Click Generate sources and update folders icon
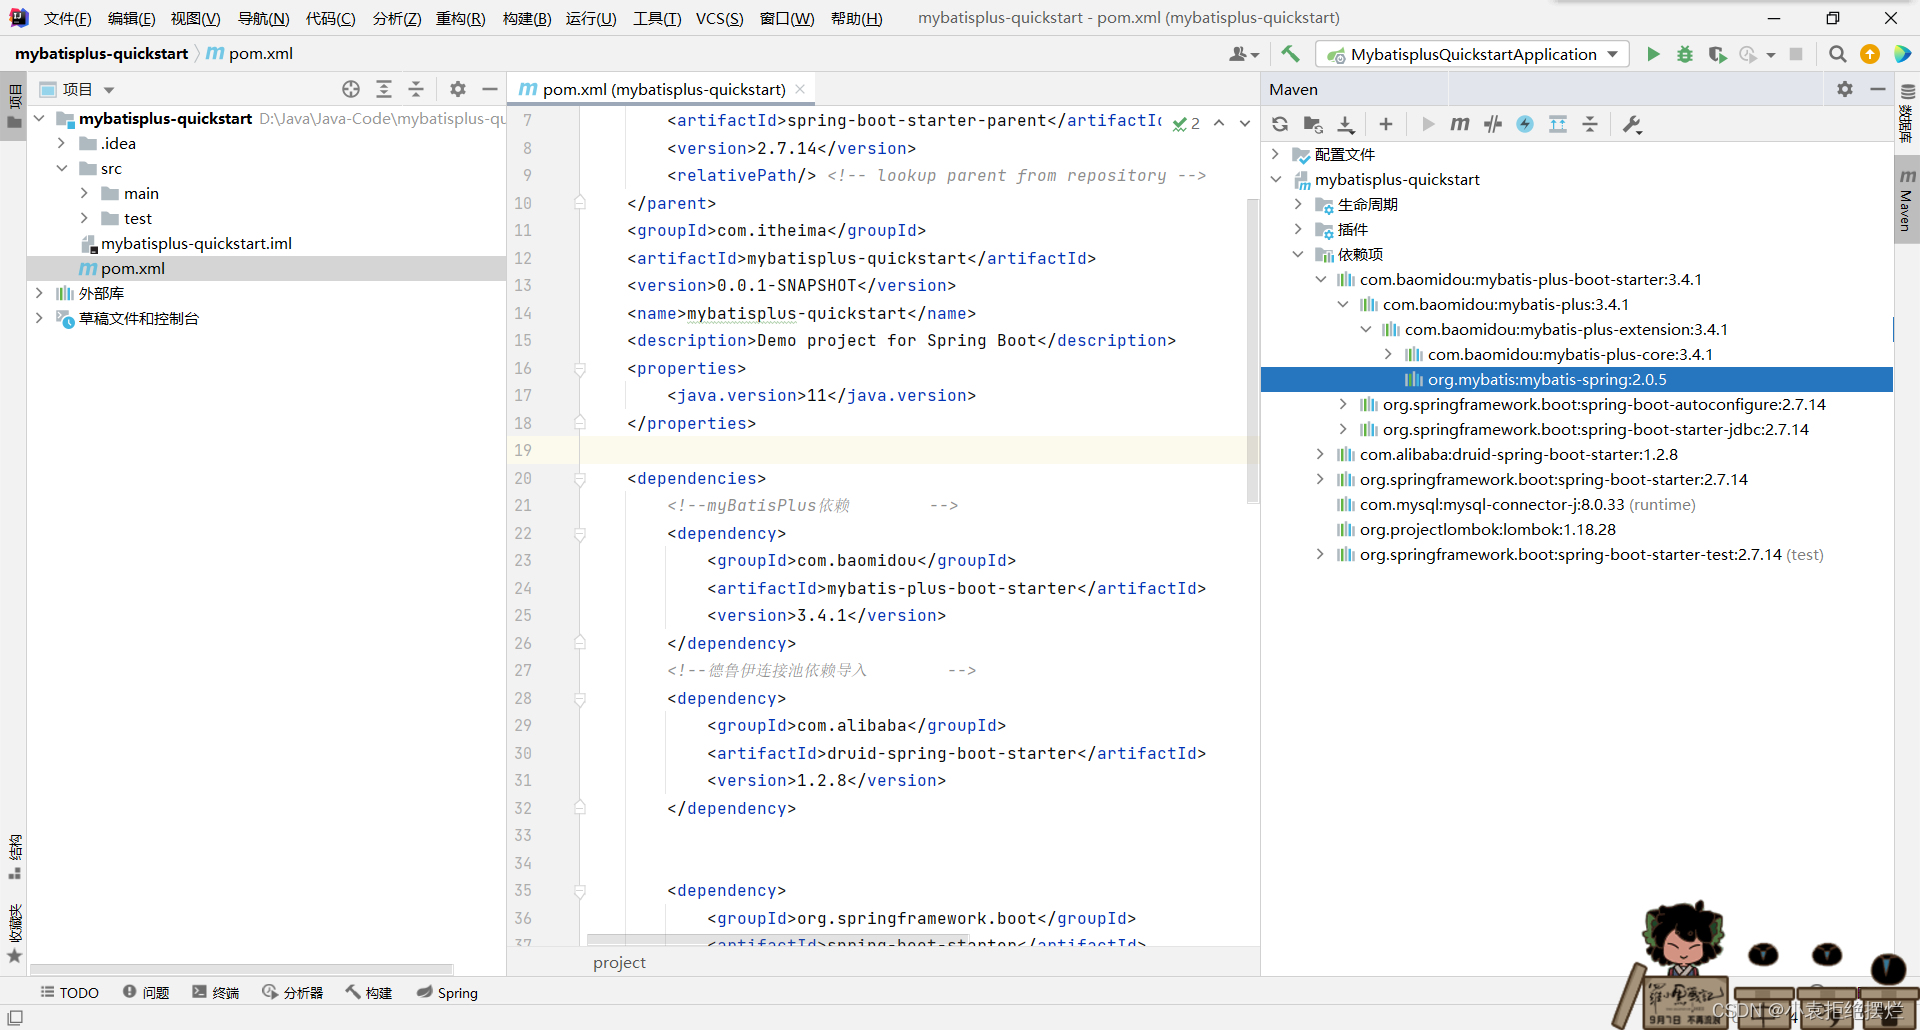 click(1313, 124)
